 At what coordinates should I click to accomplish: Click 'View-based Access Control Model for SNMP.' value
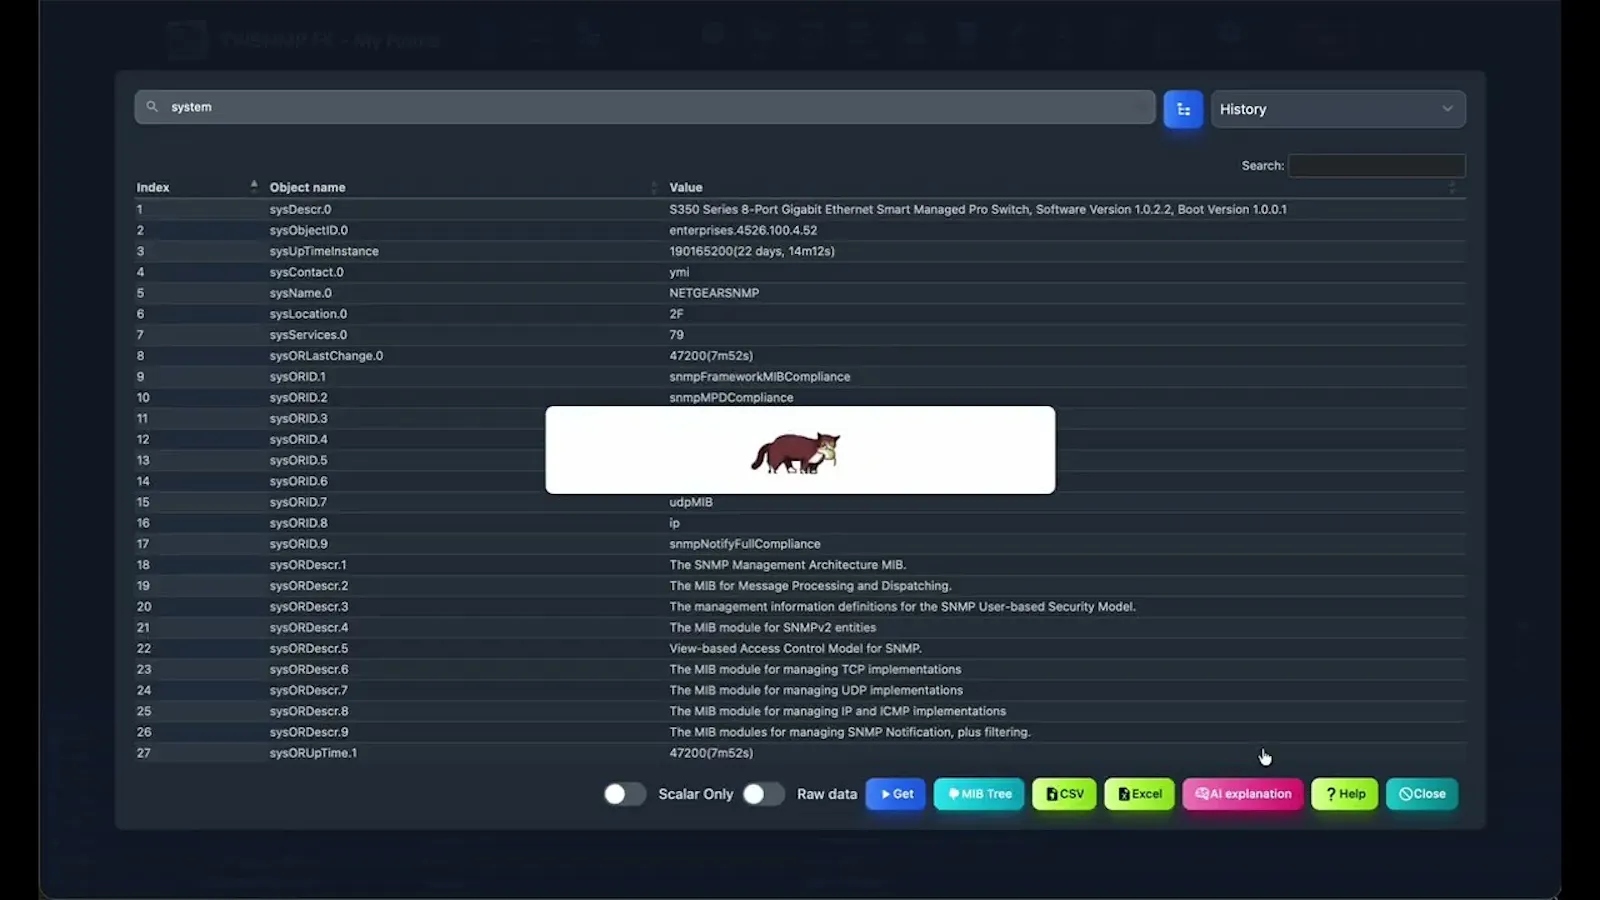pos(796,648)
